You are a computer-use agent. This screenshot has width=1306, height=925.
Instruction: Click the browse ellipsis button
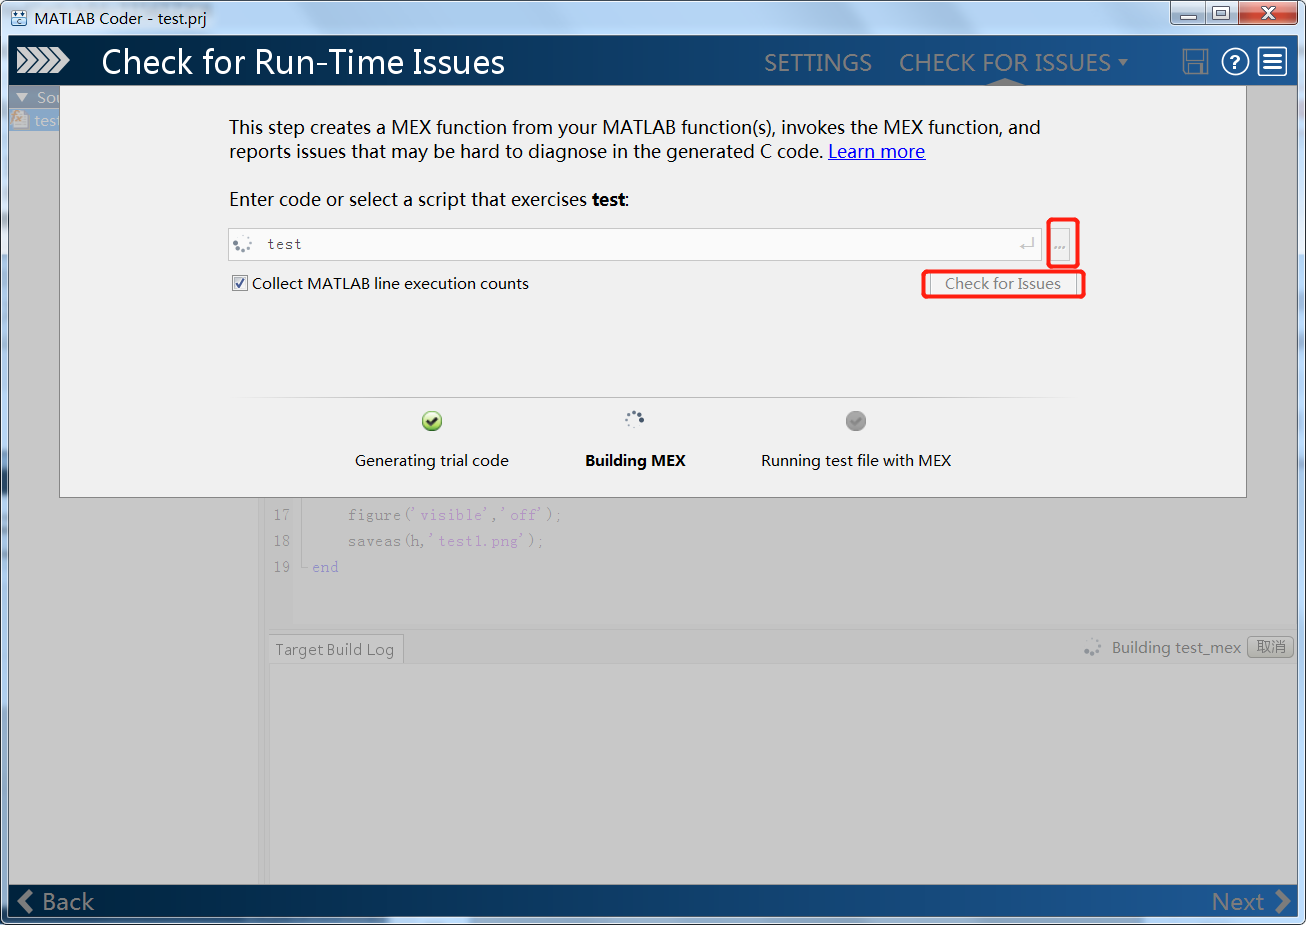[x=1060, y=244]
